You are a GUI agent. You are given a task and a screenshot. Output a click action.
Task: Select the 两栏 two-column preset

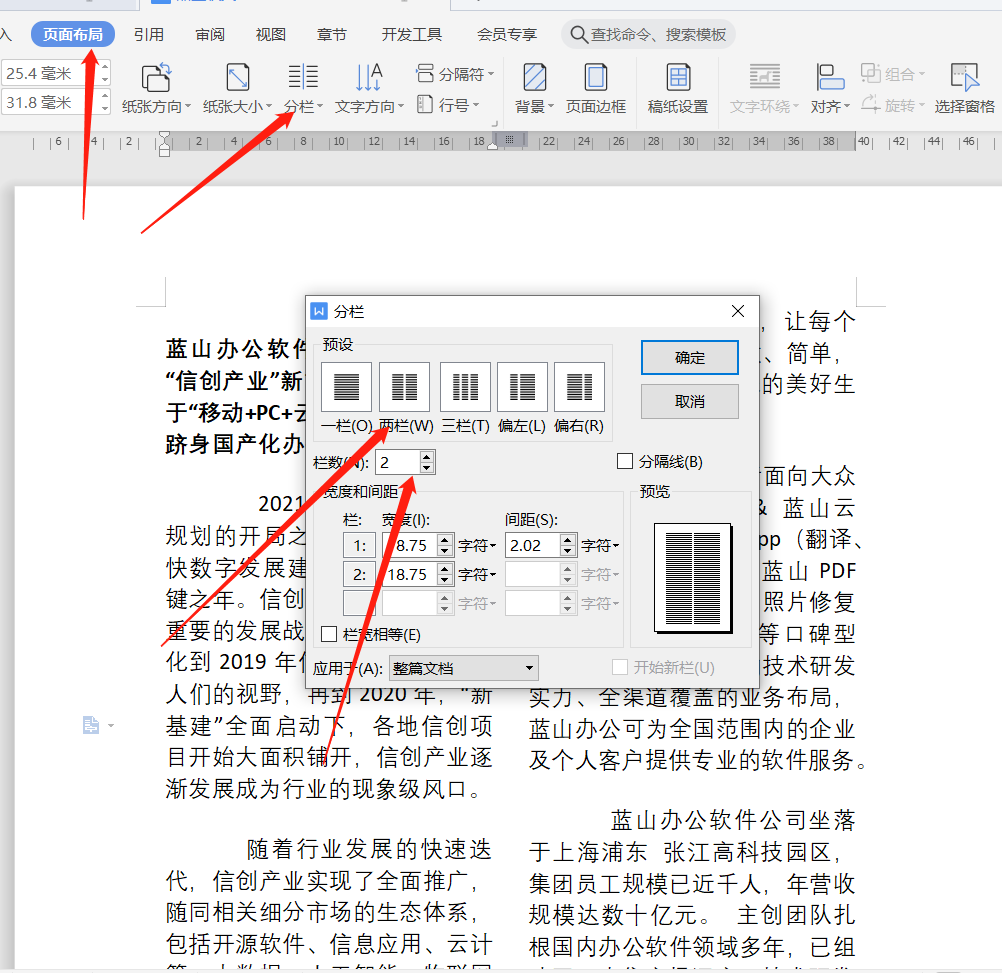click(404, 387)
